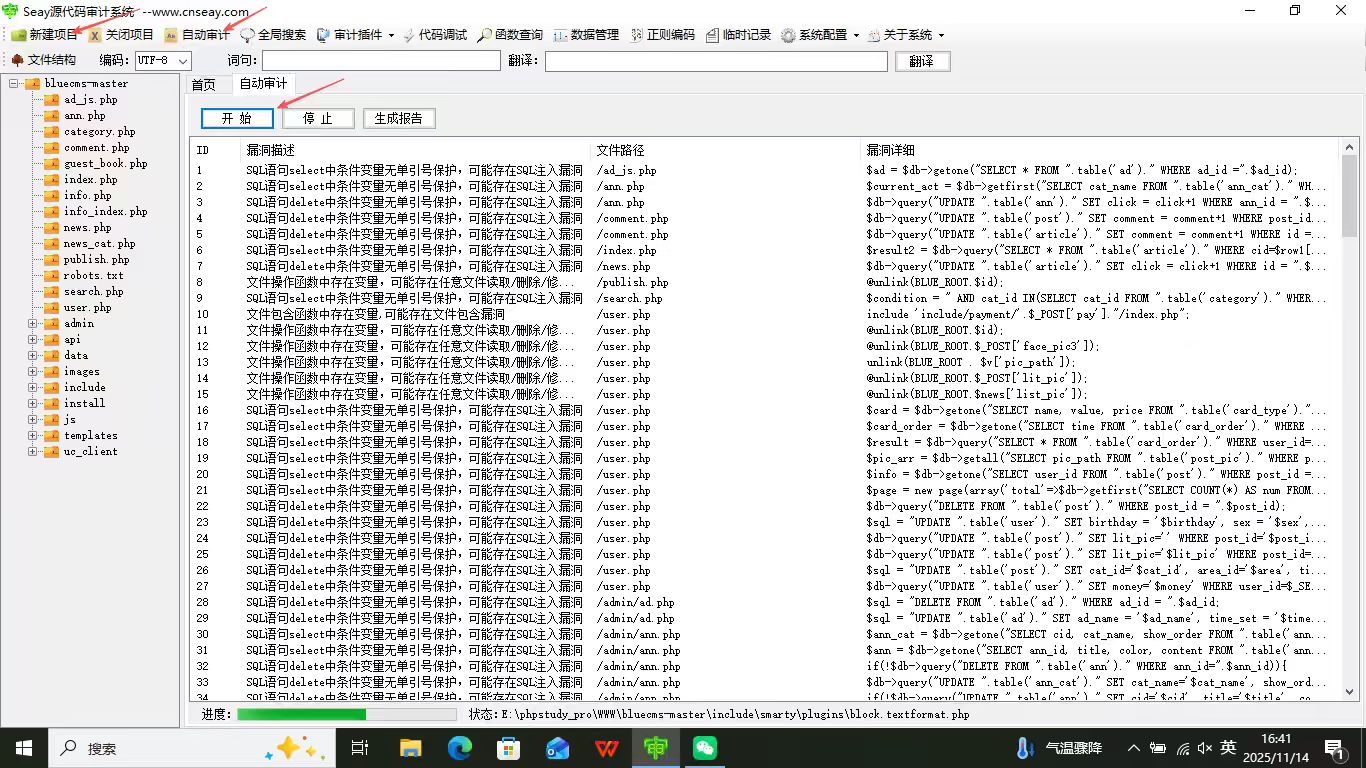Open the 审计插件 dropdown menu
This screenshot has height=768, width=1366.
(355, 35)
